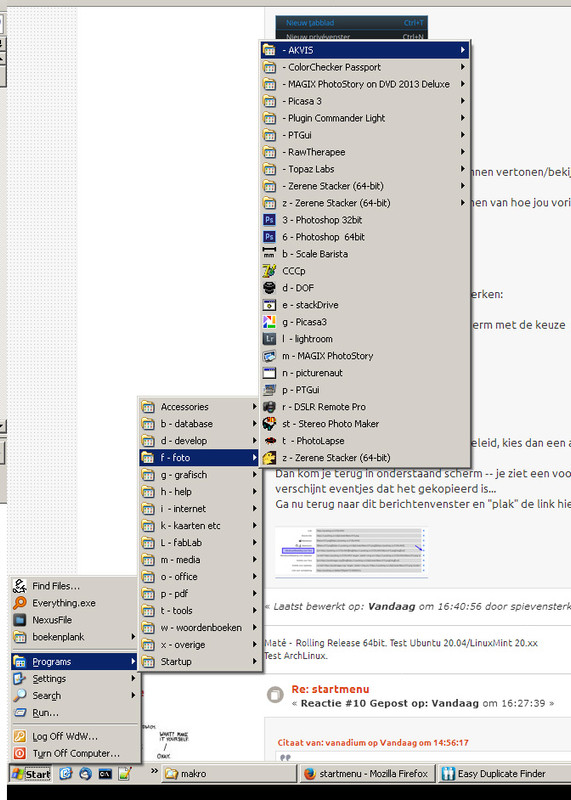The image size is (571, 800).
Task: Expand - ColorChecker Passport folder
Action: (x=365, y=67)
